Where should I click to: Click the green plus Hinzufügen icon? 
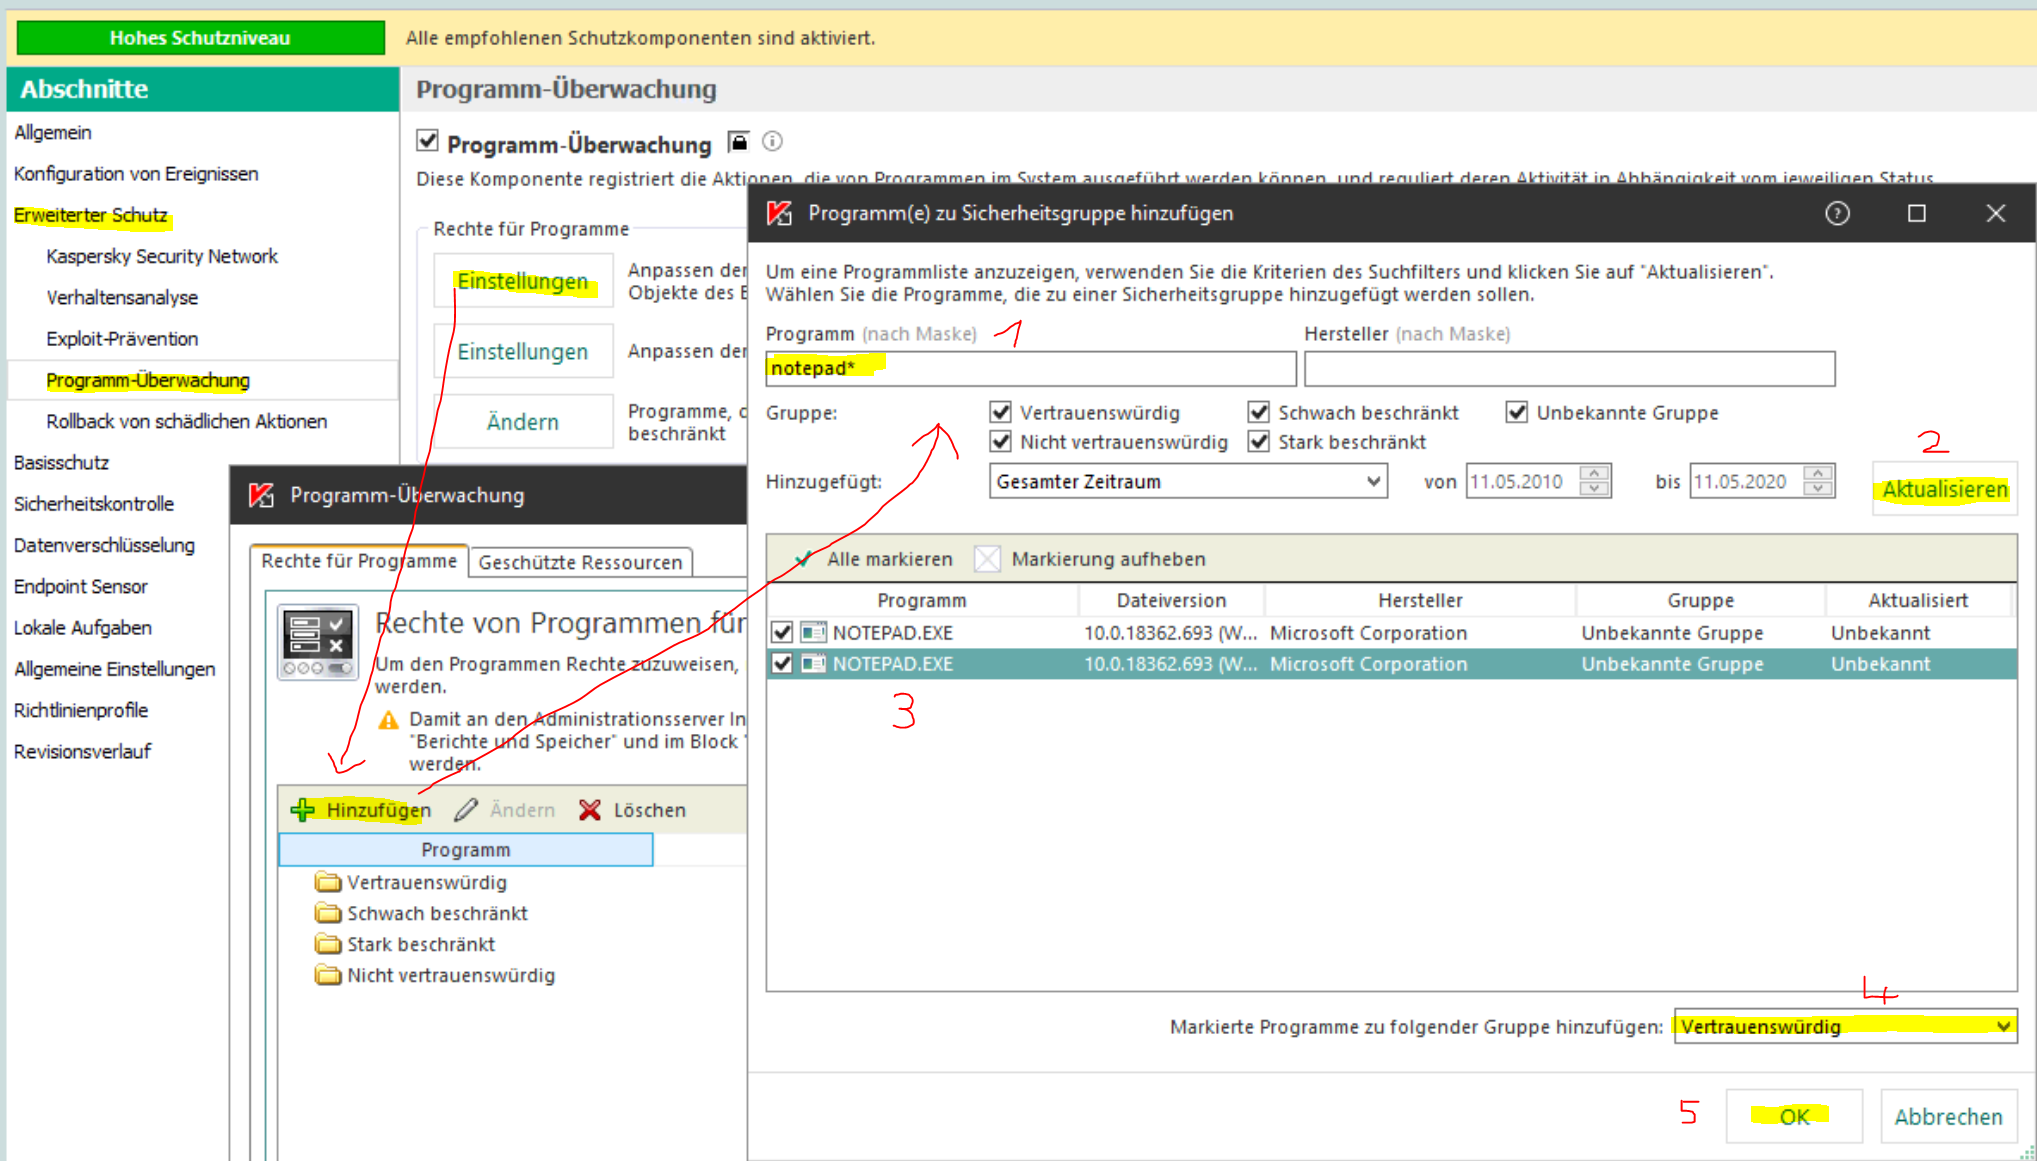tap(303, 810)
